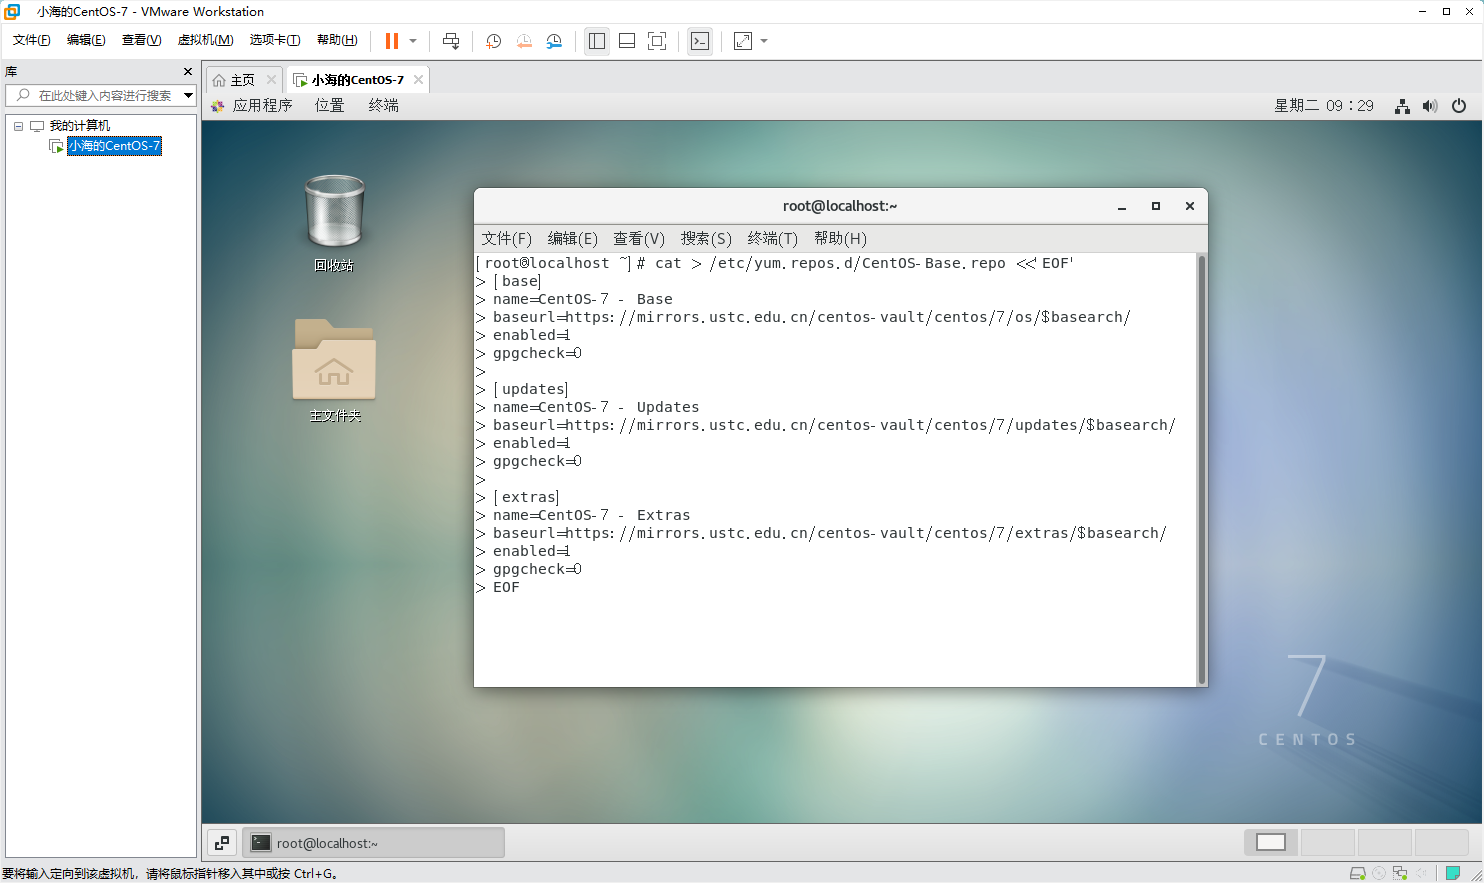Click the teal message log icon
Image resolution: width=1484 pixels, height=883 pixels.
click(1453, 873)
